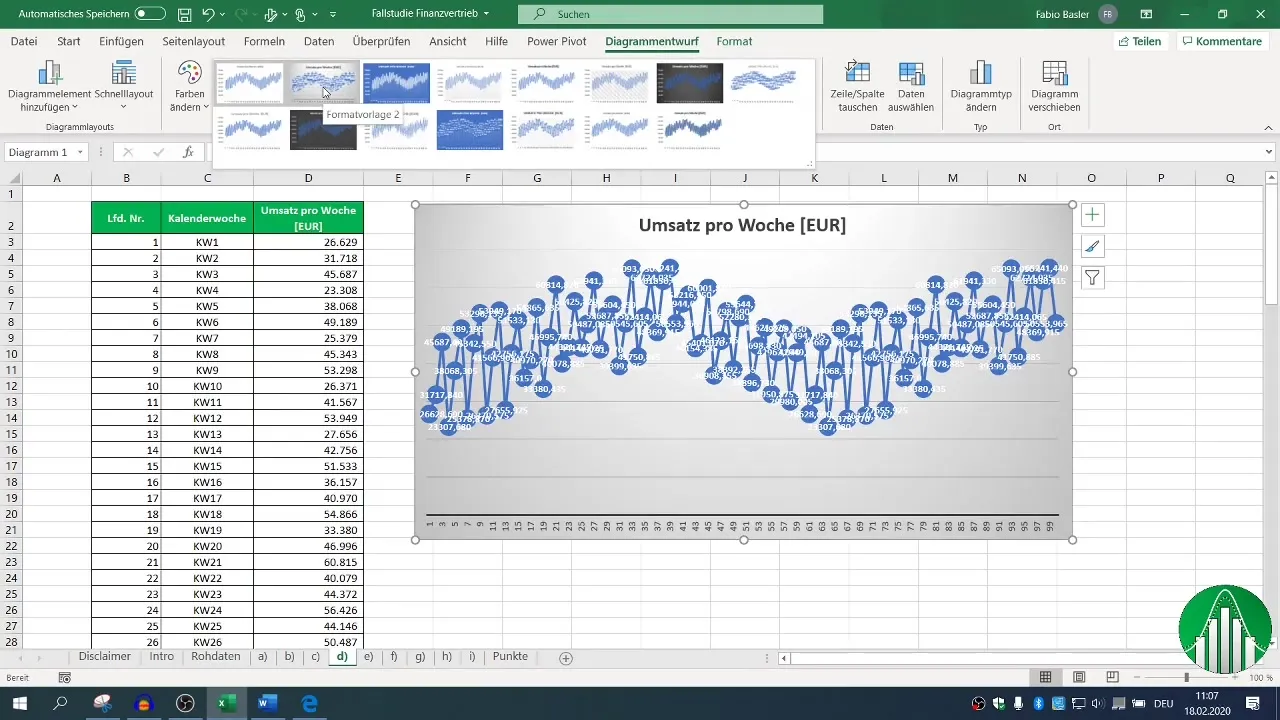Select the chart title Umsatz pro Woche [EUR]

click(x=743, y=225)
